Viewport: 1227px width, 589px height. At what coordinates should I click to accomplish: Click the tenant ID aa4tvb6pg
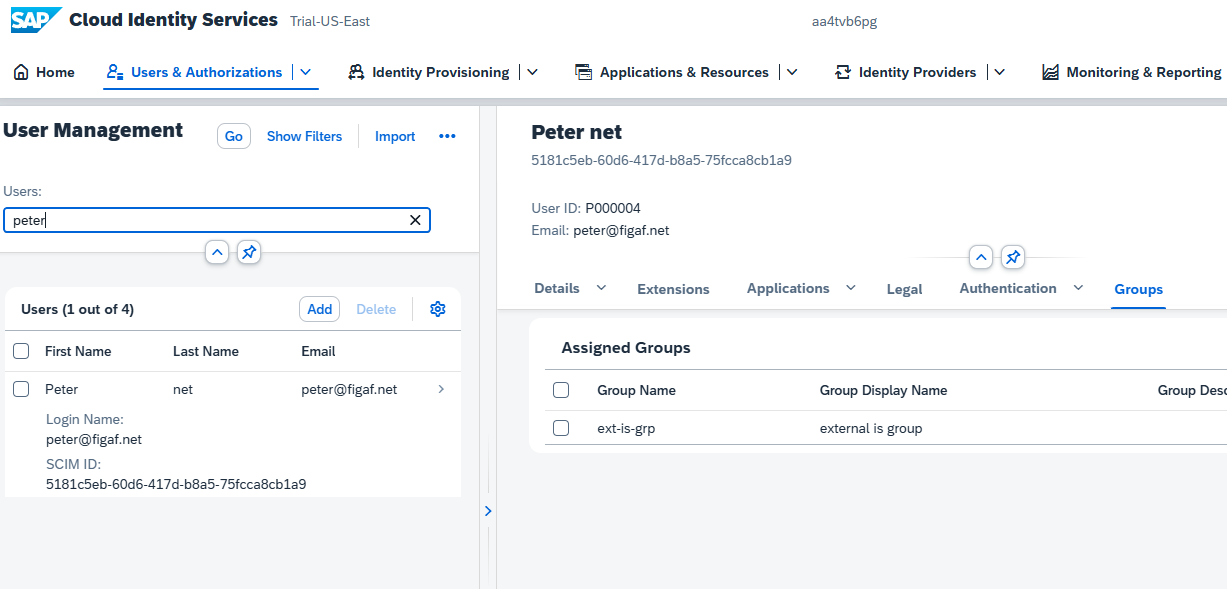pos(845,21)
